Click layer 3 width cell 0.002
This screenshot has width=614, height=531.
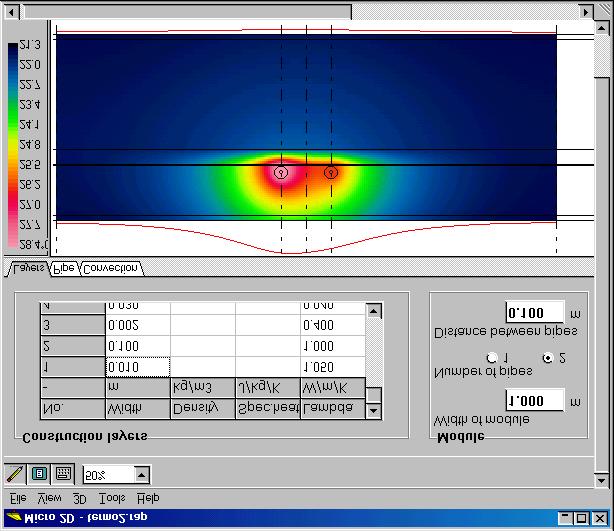coord(138,325)
